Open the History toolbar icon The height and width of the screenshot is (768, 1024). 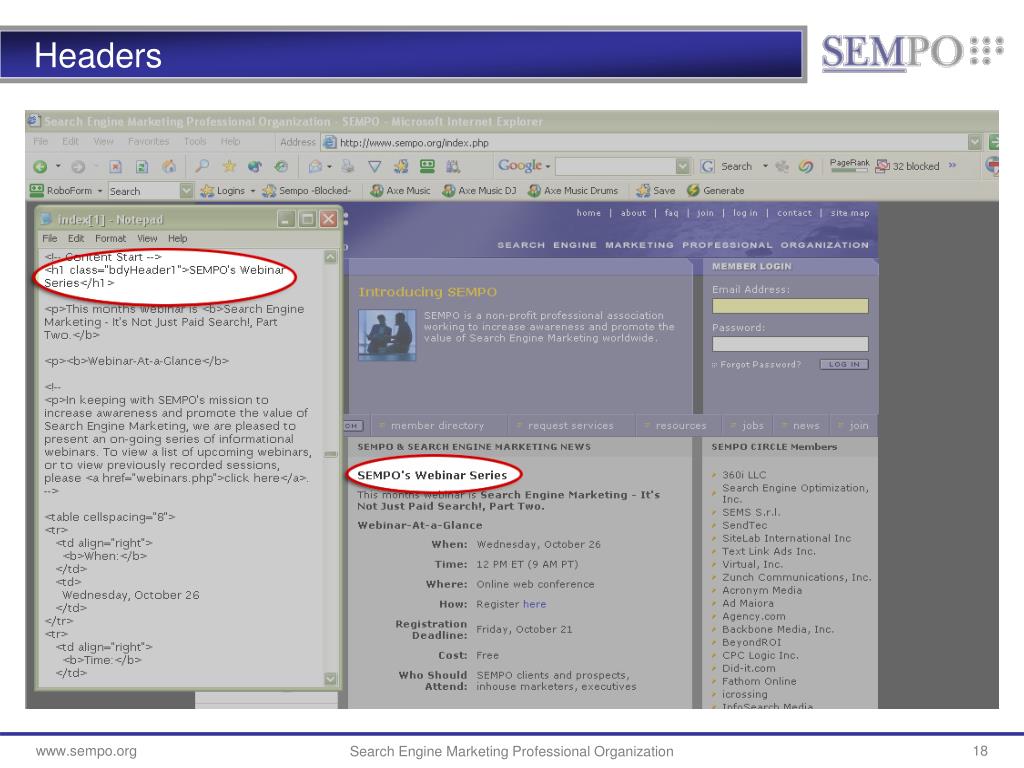pos(281,167)
